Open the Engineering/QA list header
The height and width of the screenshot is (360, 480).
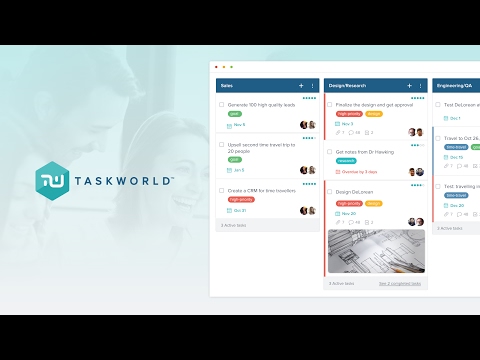456,86
